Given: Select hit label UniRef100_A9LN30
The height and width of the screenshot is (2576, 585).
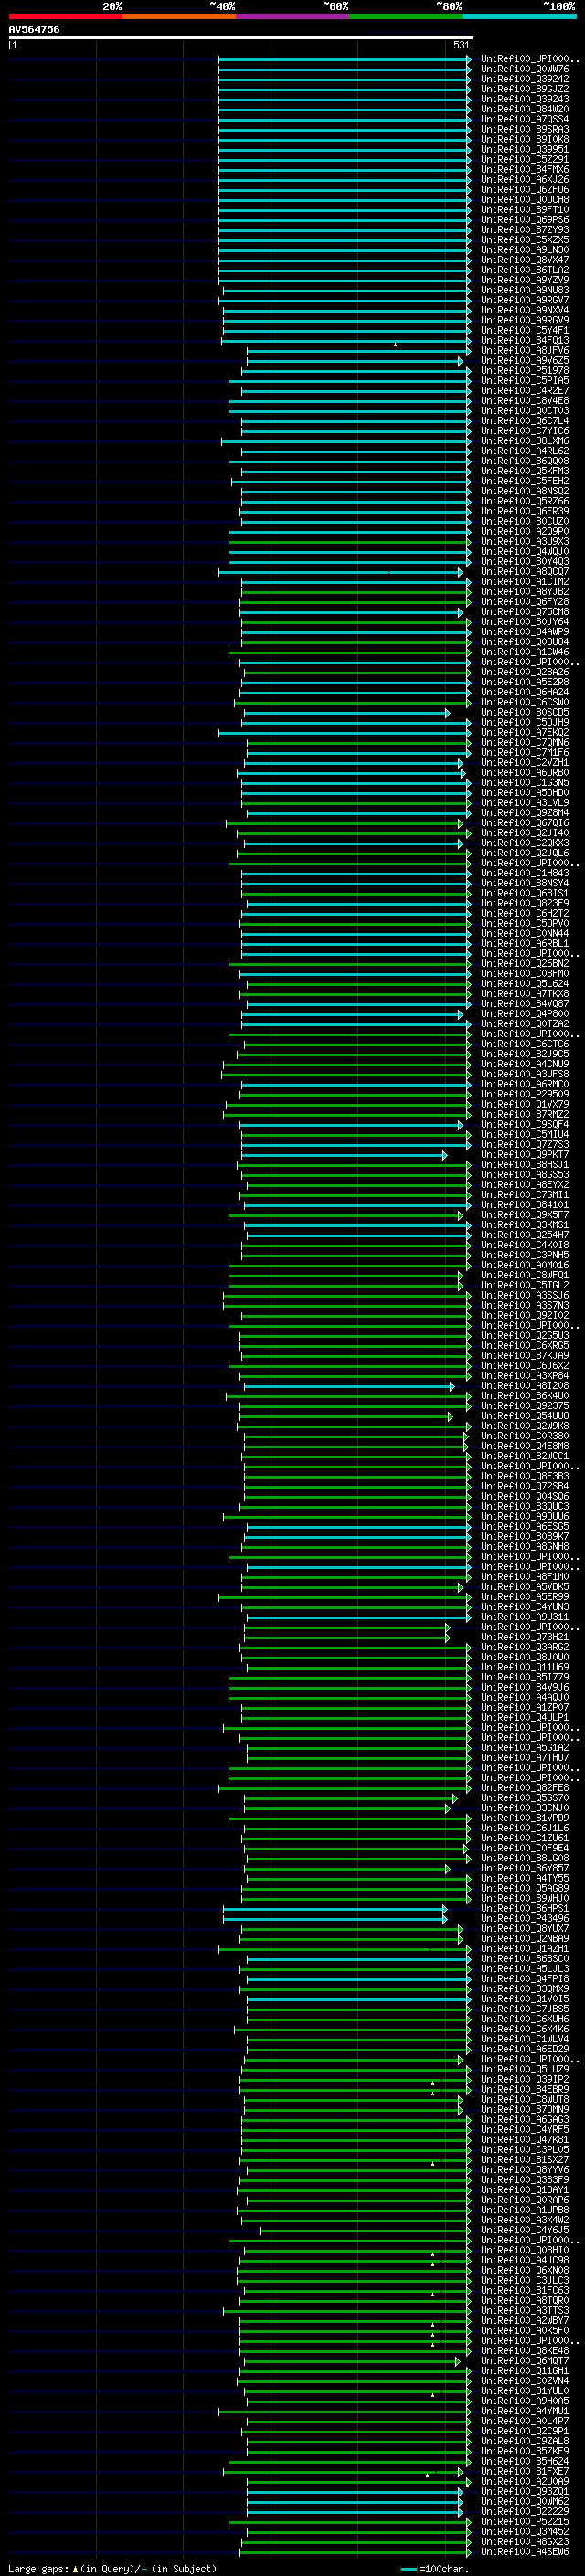Looking at the screenshot, I should click(525, 250).
